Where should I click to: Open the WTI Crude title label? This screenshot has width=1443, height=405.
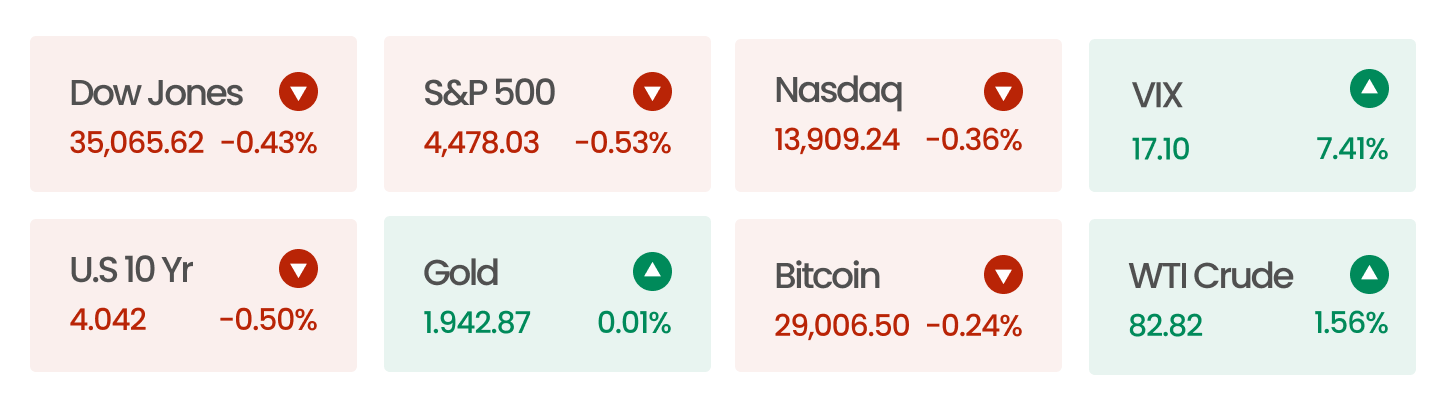pos(1211,275)
